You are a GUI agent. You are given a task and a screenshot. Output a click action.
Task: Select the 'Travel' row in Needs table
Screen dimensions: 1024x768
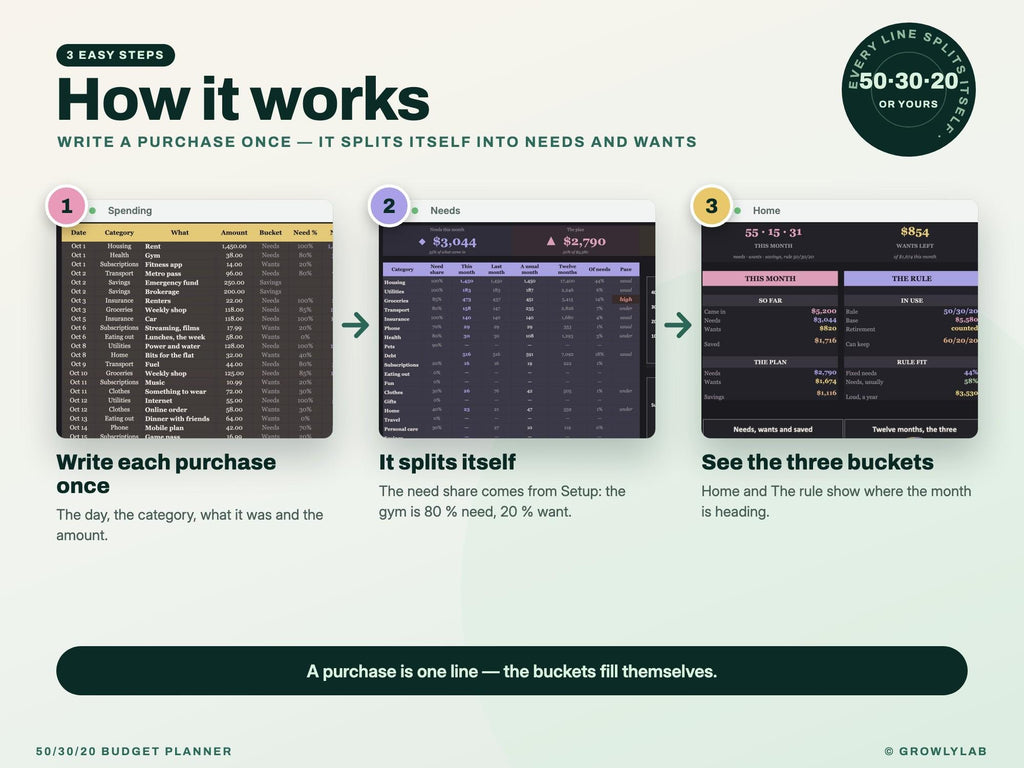(511, 419)
